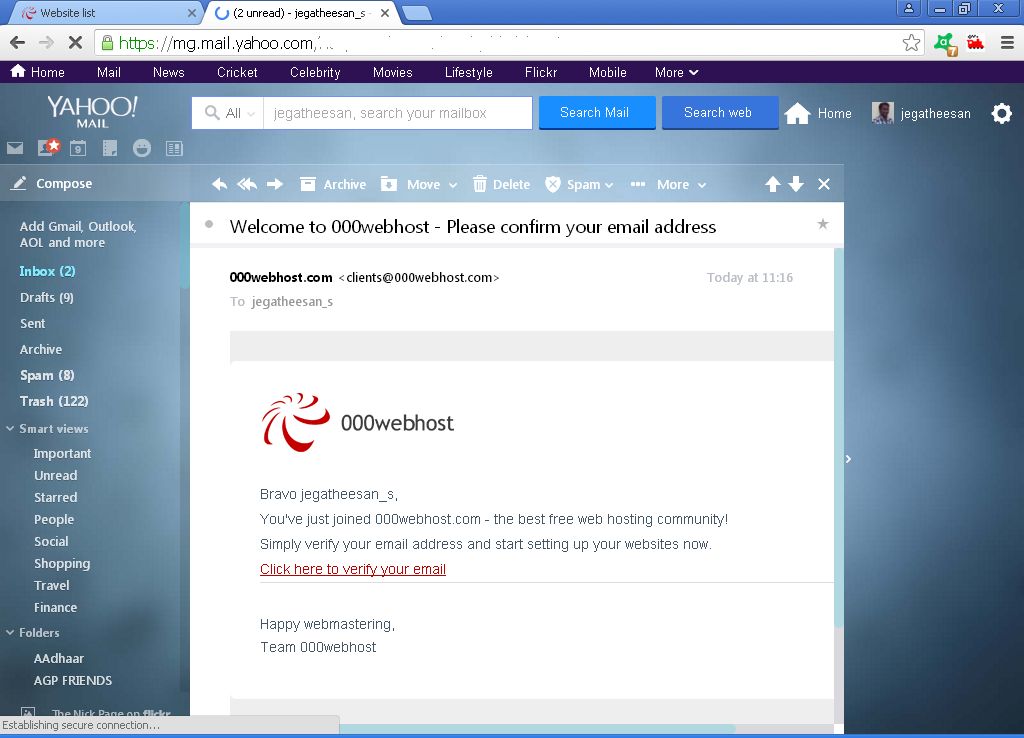Bookmark page with the star icon

pos(911,43)
